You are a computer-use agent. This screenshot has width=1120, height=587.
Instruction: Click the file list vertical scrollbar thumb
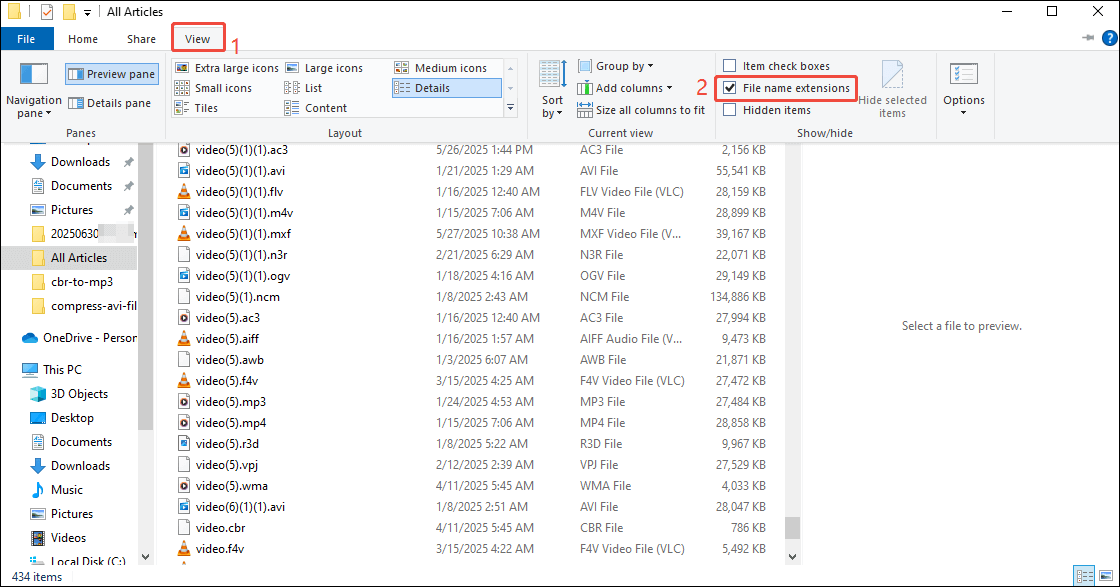point(791,528)
